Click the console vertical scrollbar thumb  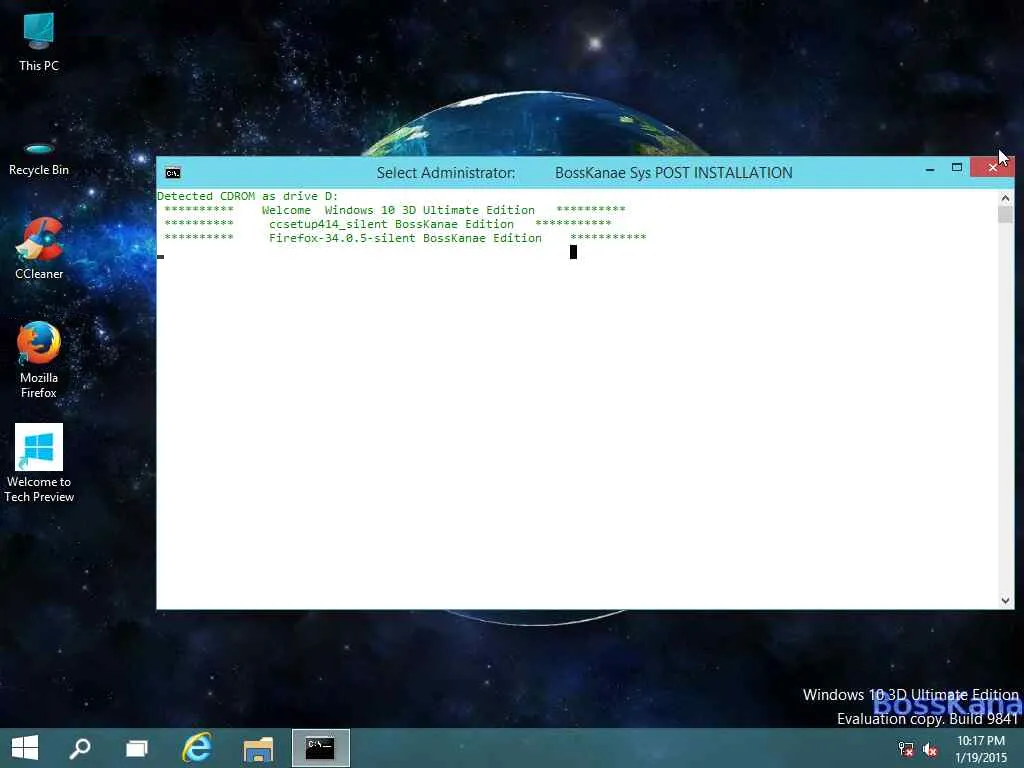tap(1006, 215)
